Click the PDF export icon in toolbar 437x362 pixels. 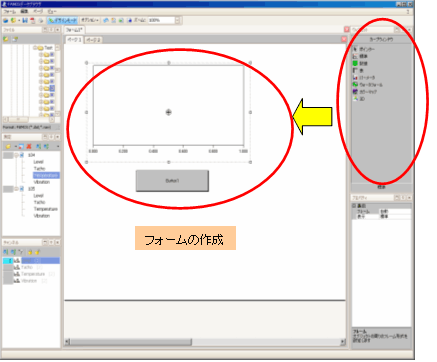tap(32, 20)
